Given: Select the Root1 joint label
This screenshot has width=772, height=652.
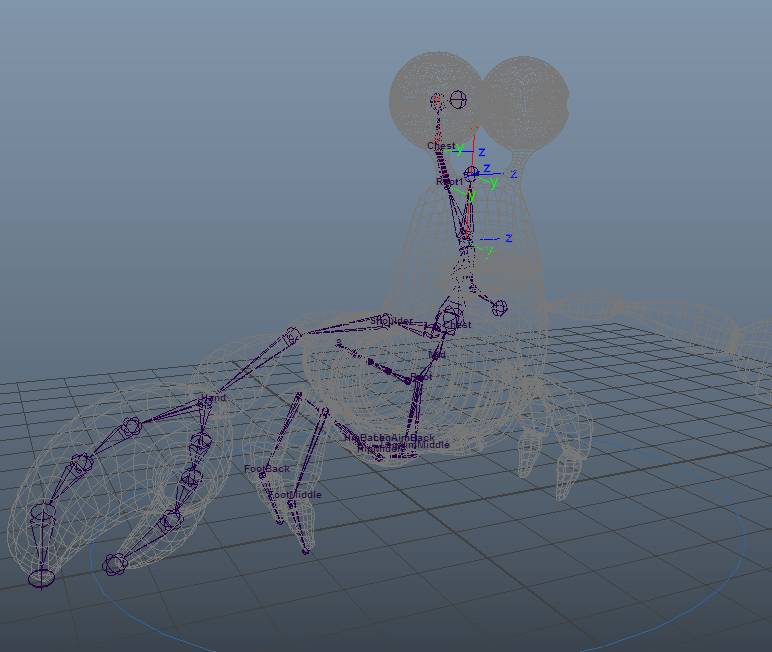Looking at the screenshot, I should click(450, 182).
